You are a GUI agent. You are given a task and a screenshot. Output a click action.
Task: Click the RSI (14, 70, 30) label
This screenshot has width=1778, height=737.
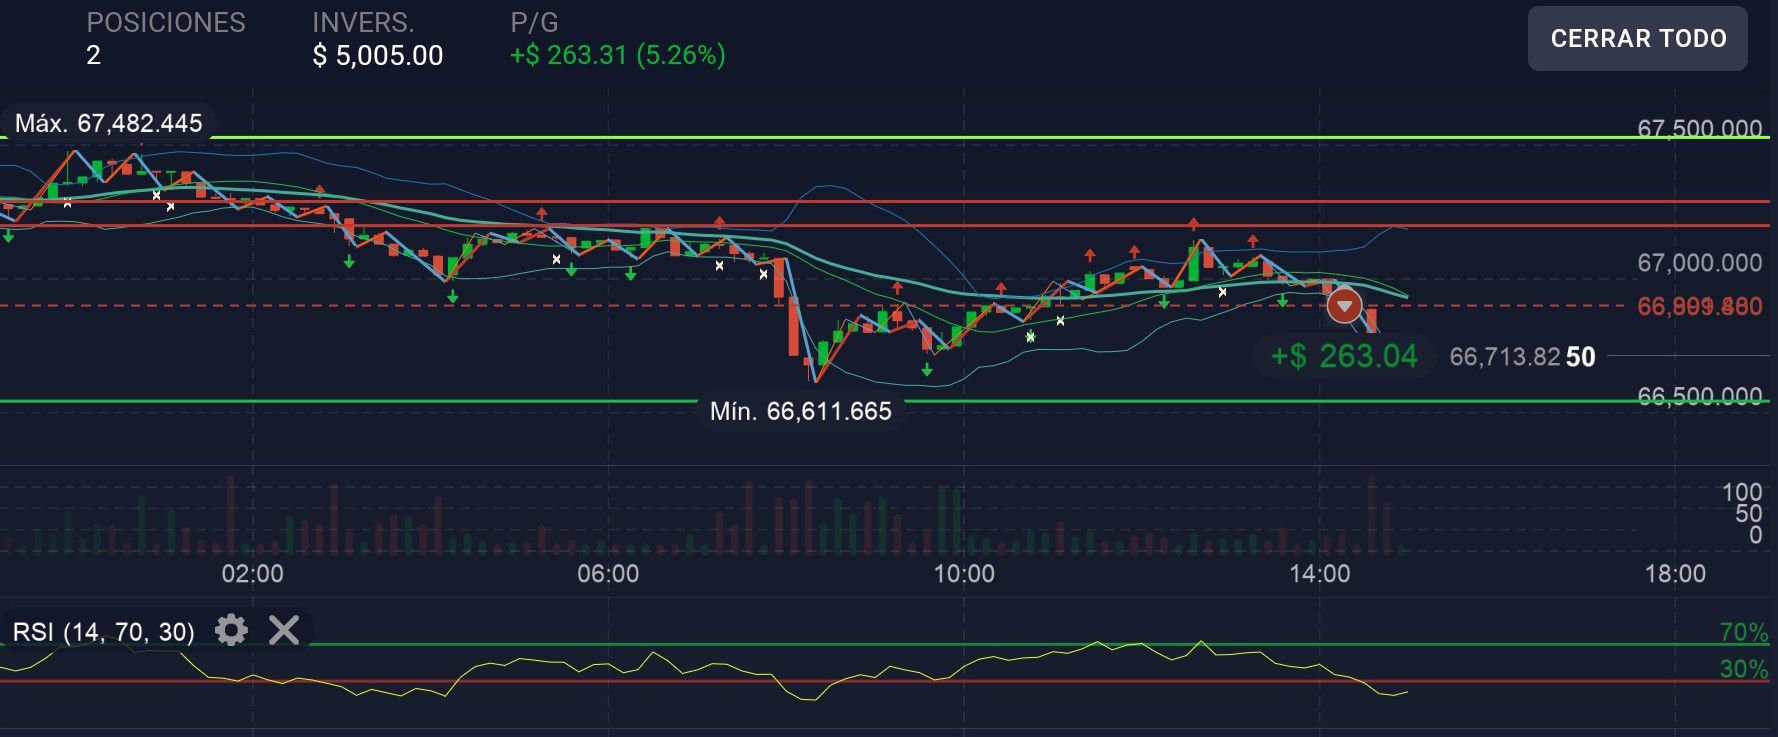click(104, 631)
